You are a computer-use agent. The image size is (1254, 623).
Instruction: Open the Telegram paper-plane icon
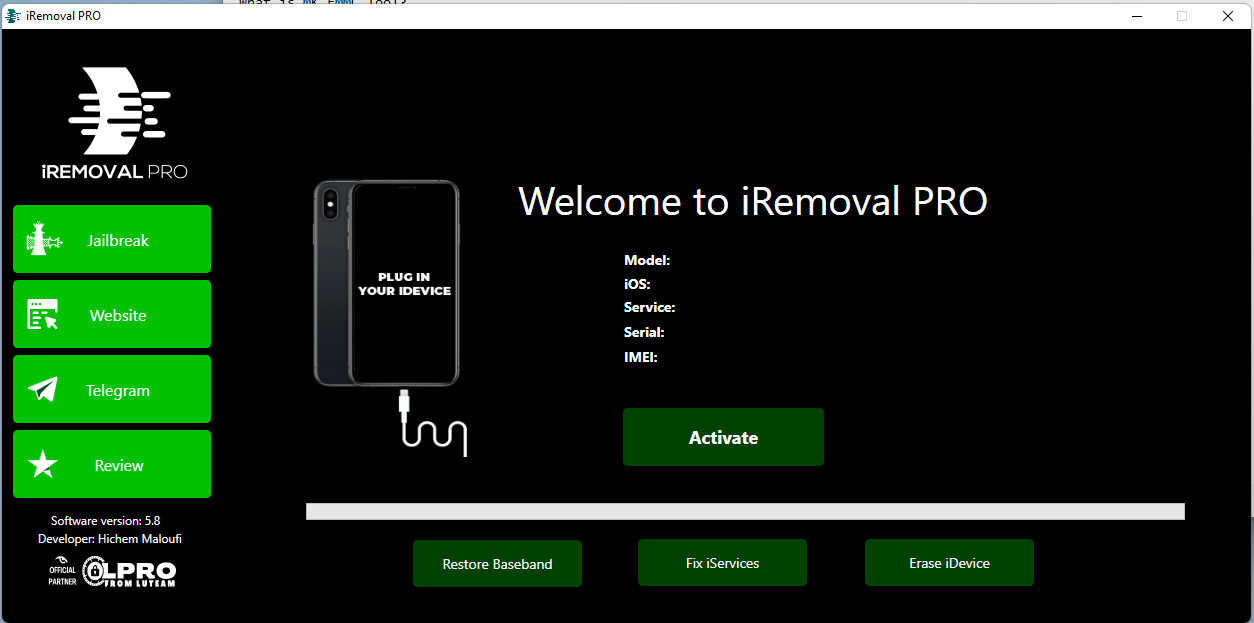click(x=42, y=389)
